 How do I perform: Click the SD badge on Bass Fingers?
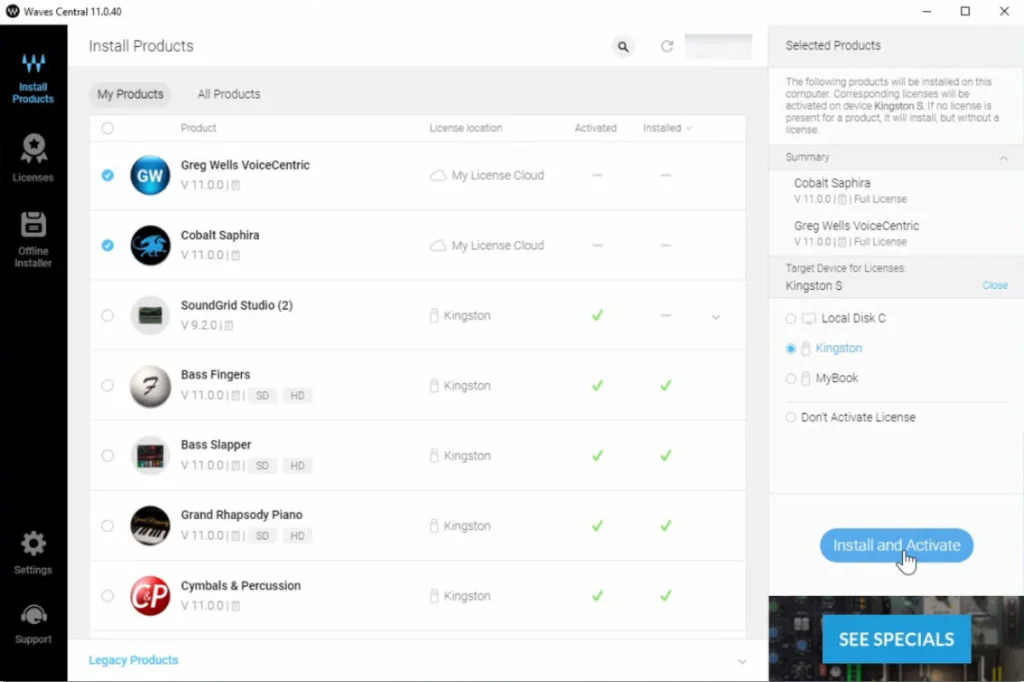[263, 395]
